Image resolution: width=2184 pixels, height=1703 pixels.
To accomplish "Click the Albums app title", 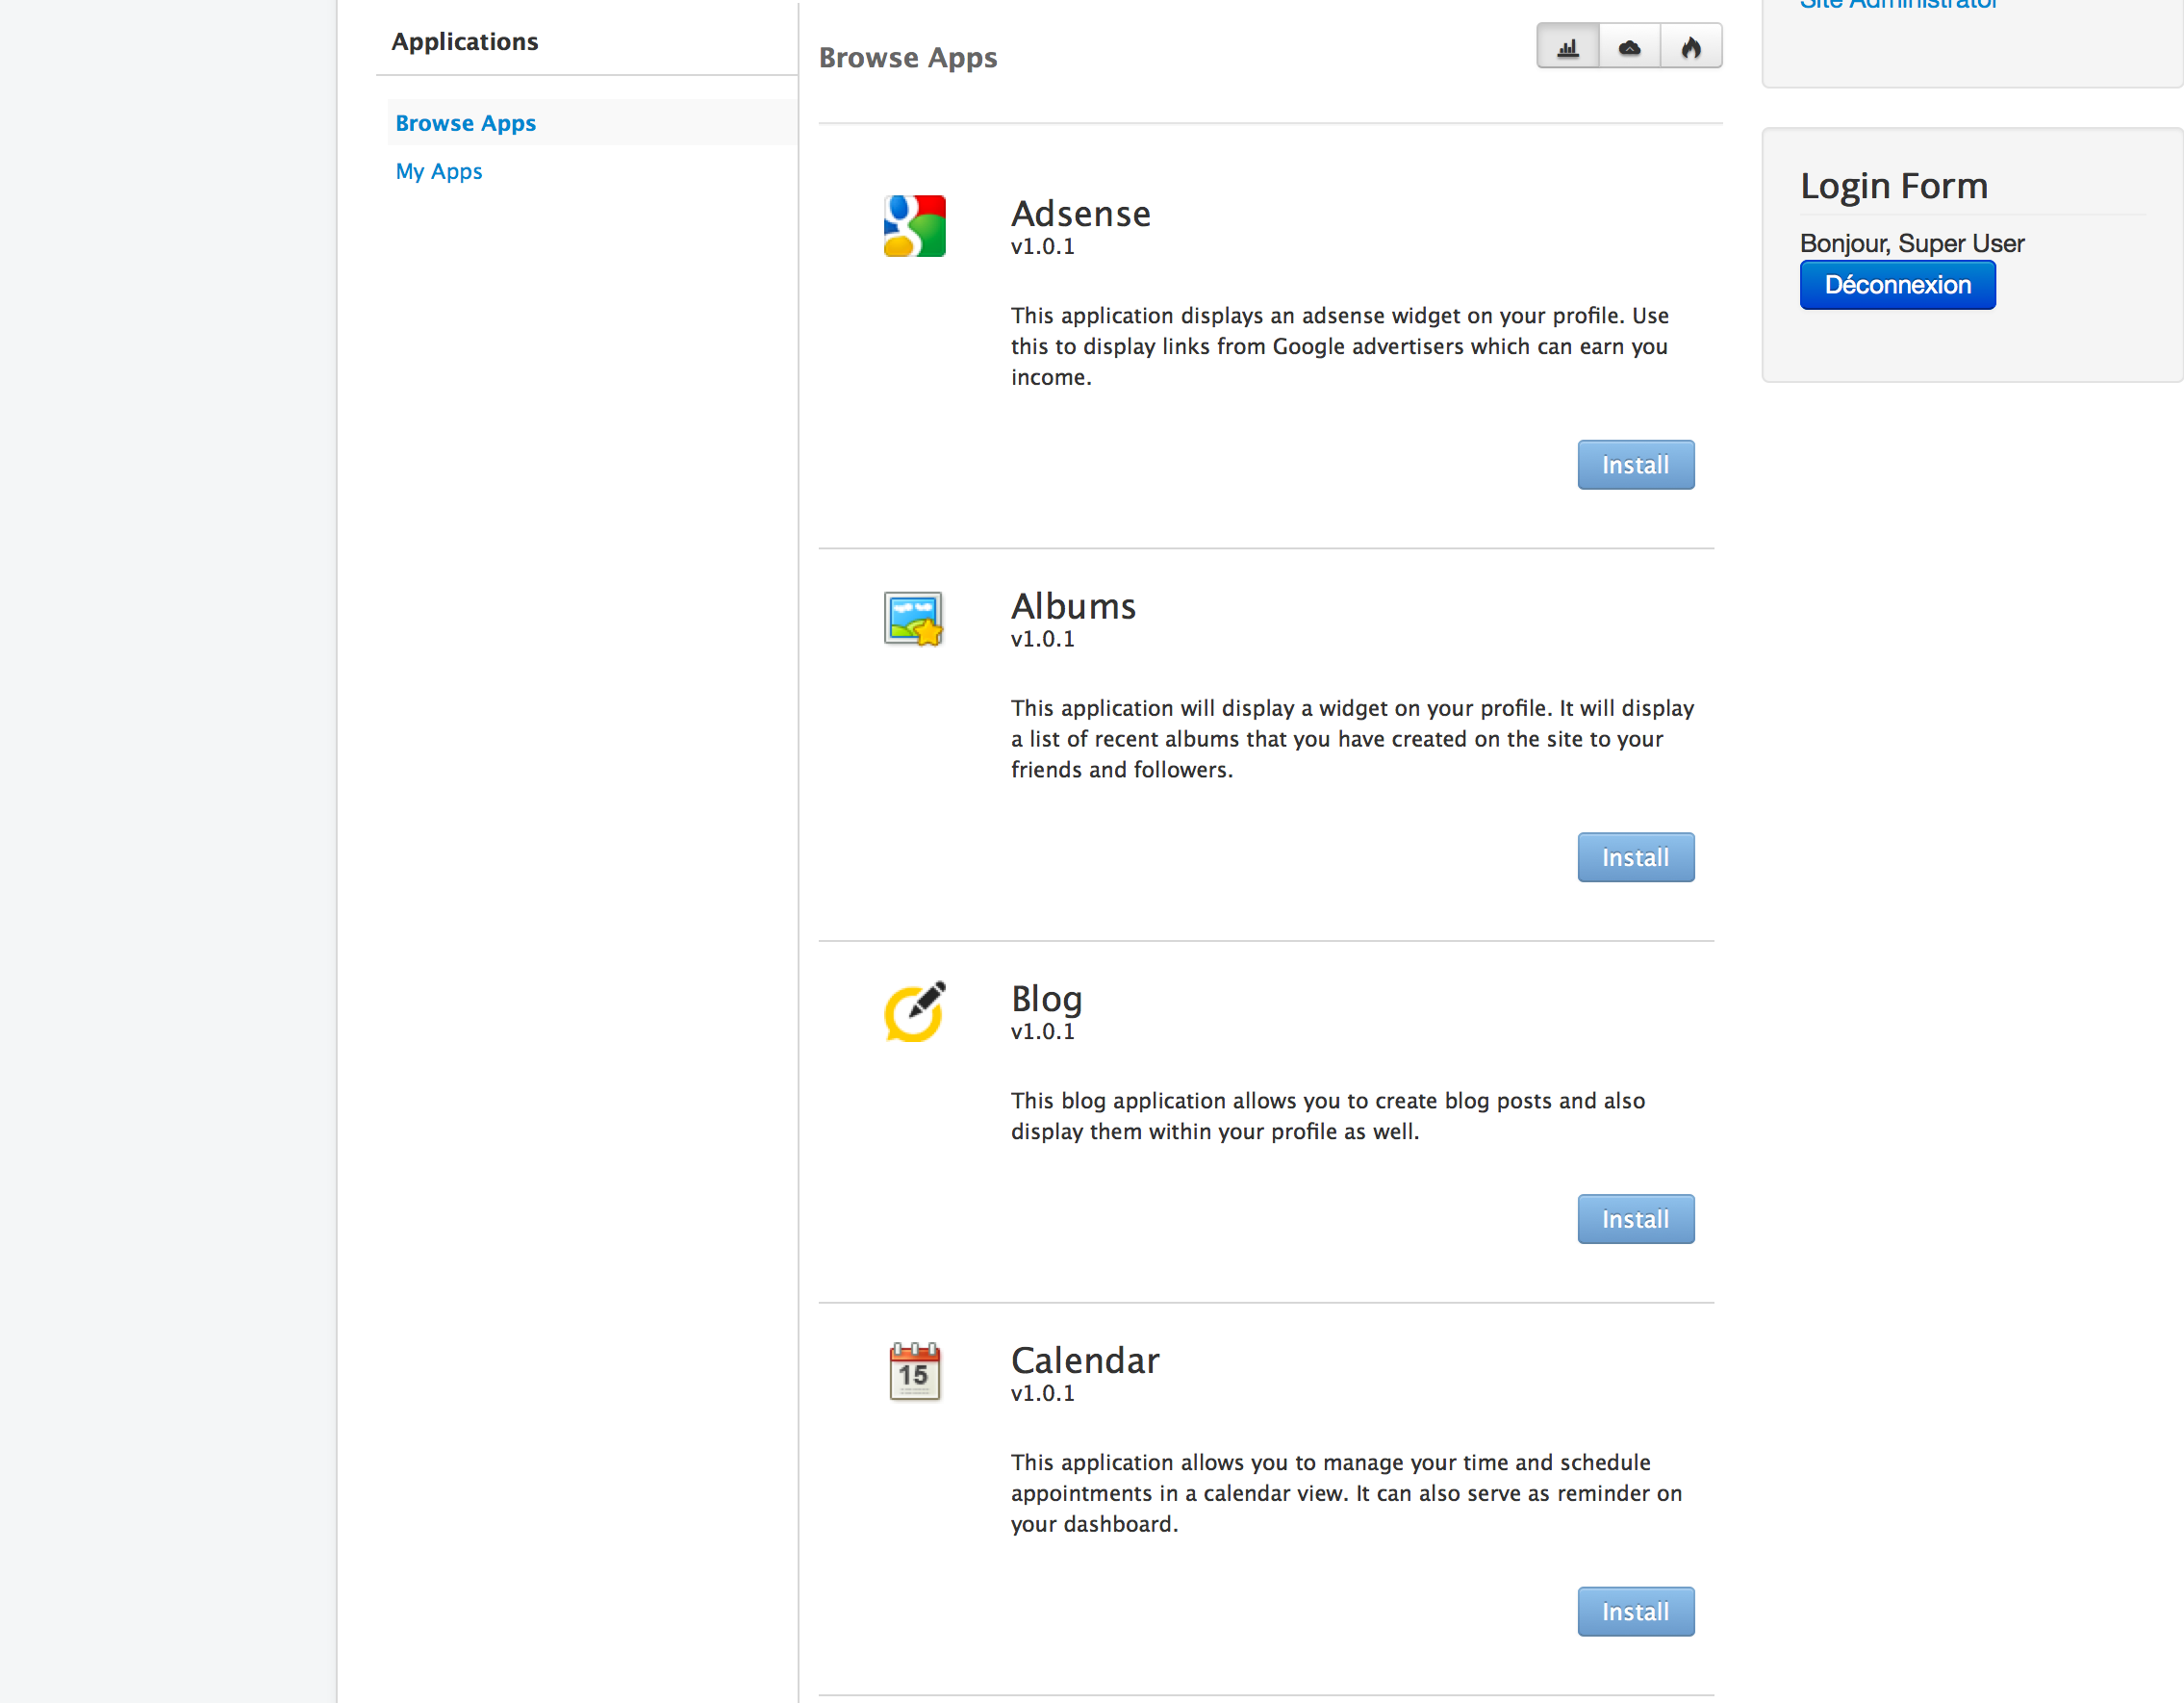I will pos(1073,607).
